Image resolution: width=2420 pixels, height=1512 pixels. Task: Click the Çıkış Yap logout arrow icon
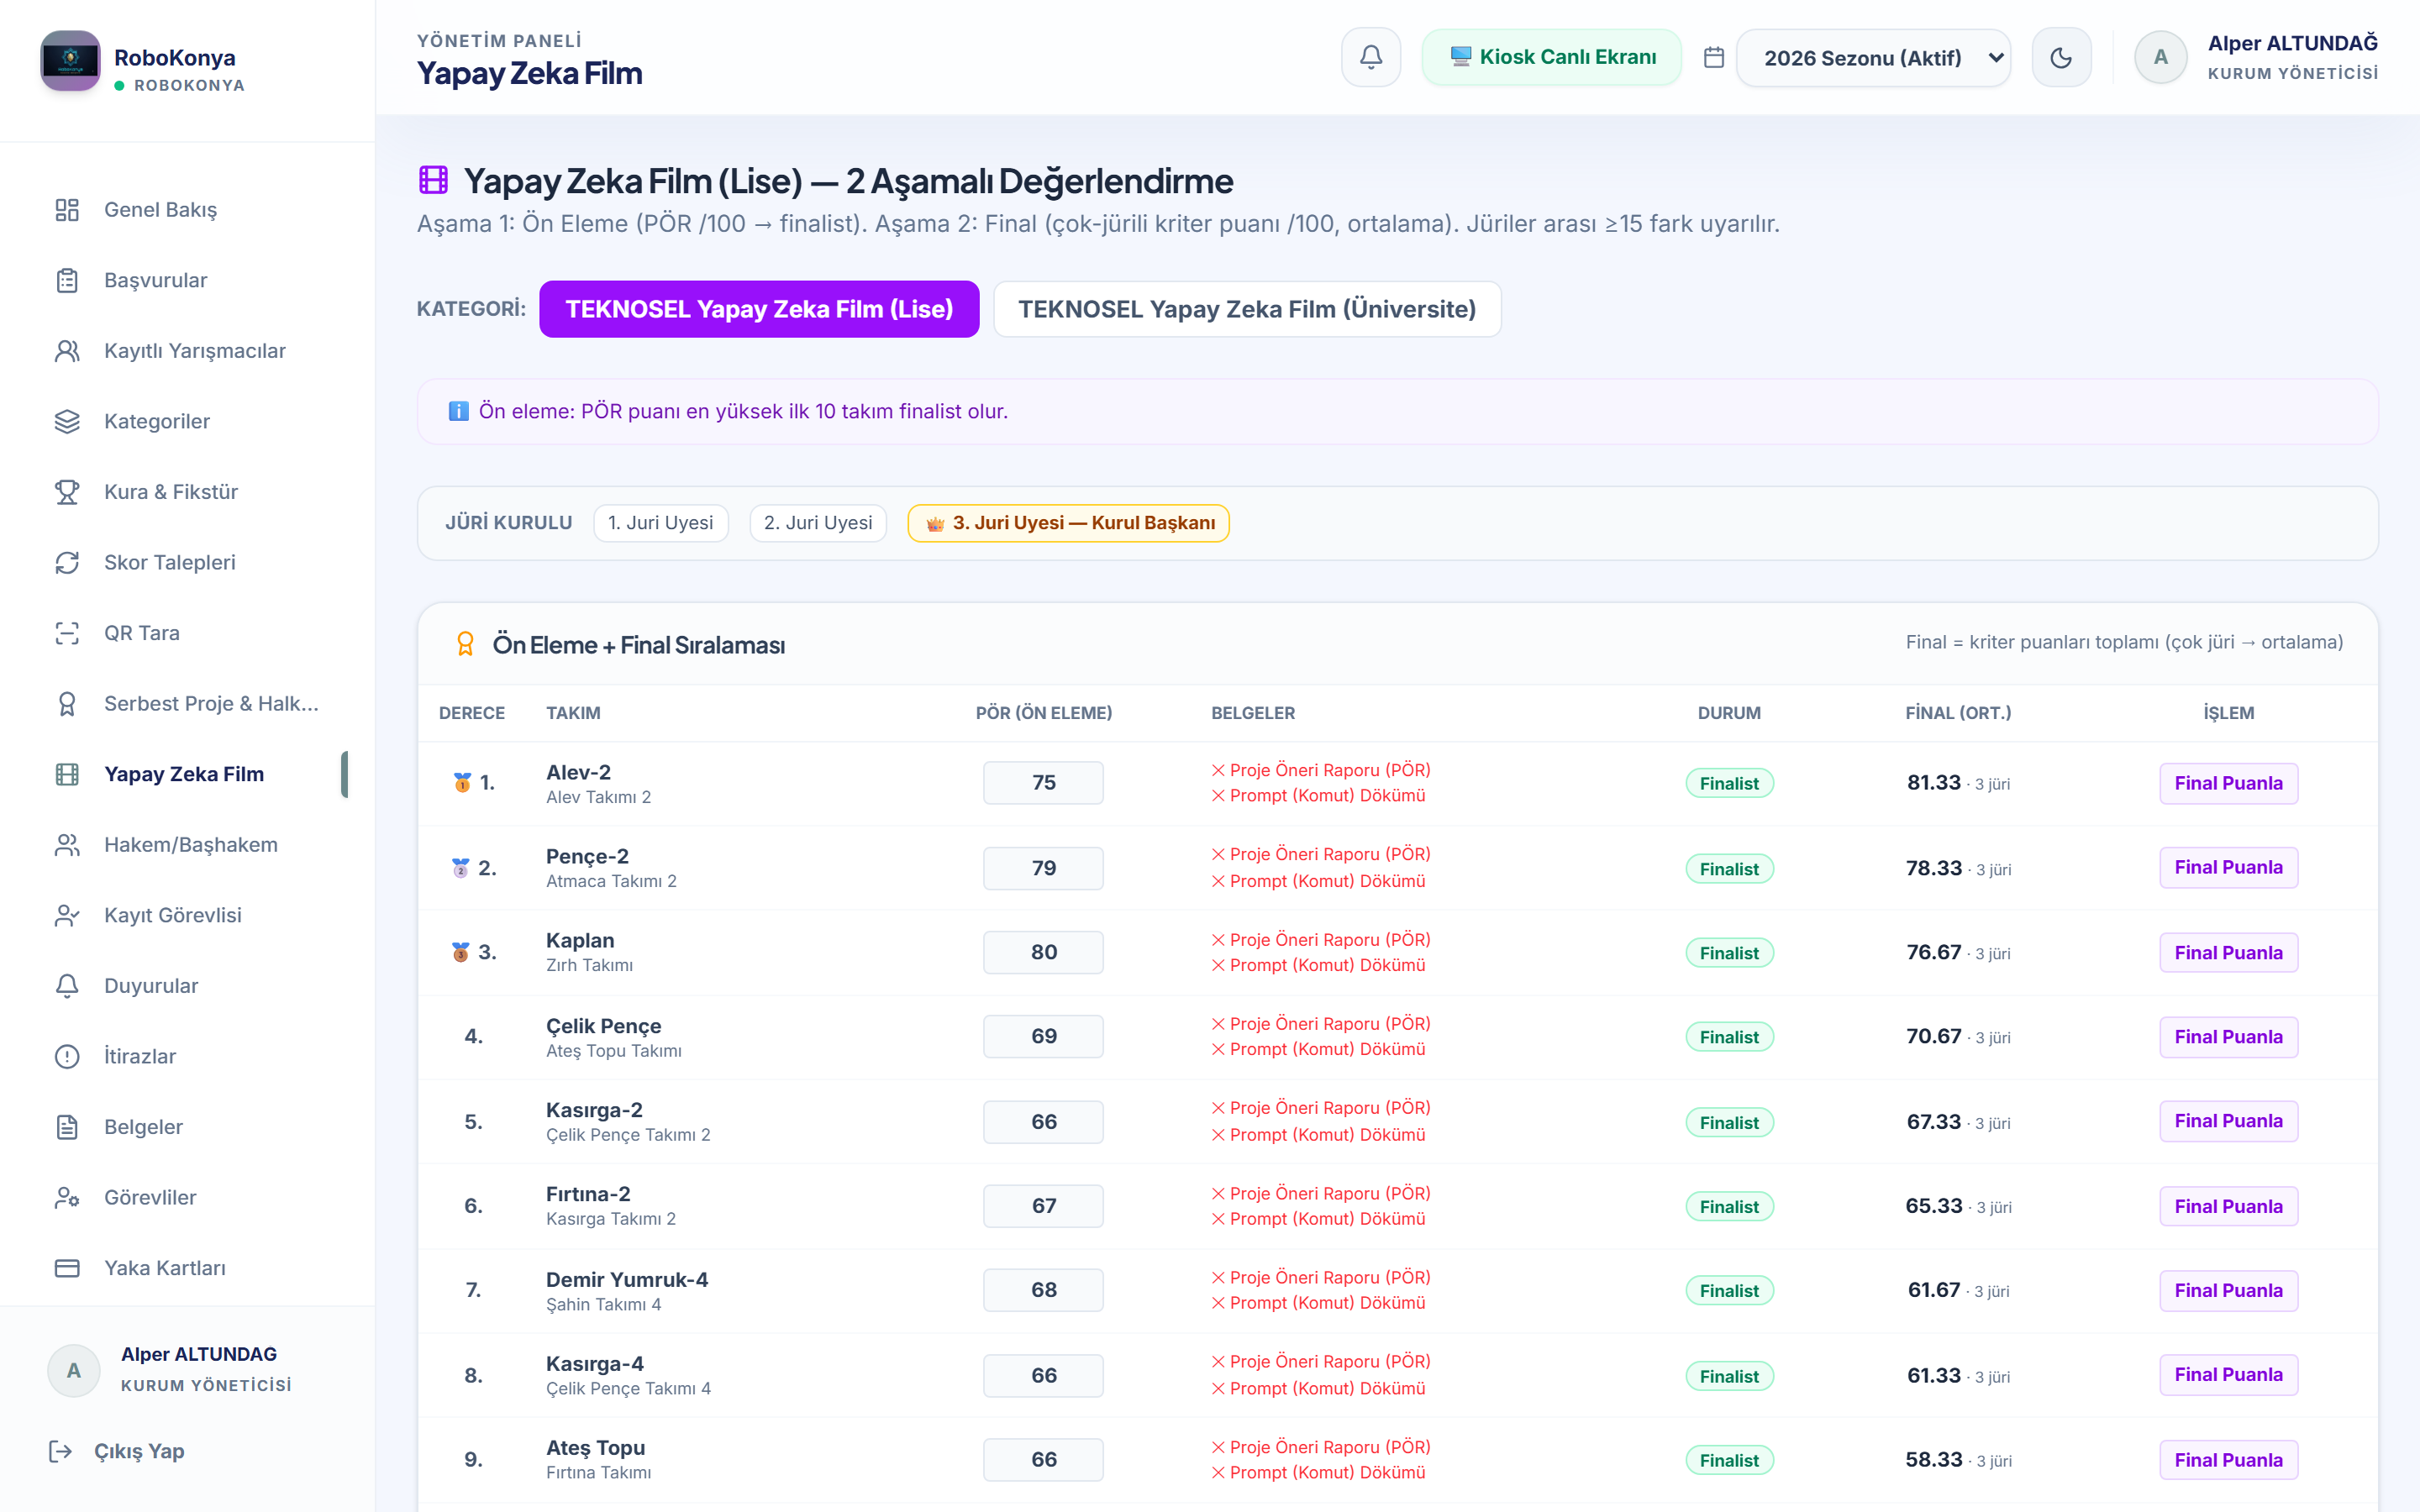tap(61, 1451)
